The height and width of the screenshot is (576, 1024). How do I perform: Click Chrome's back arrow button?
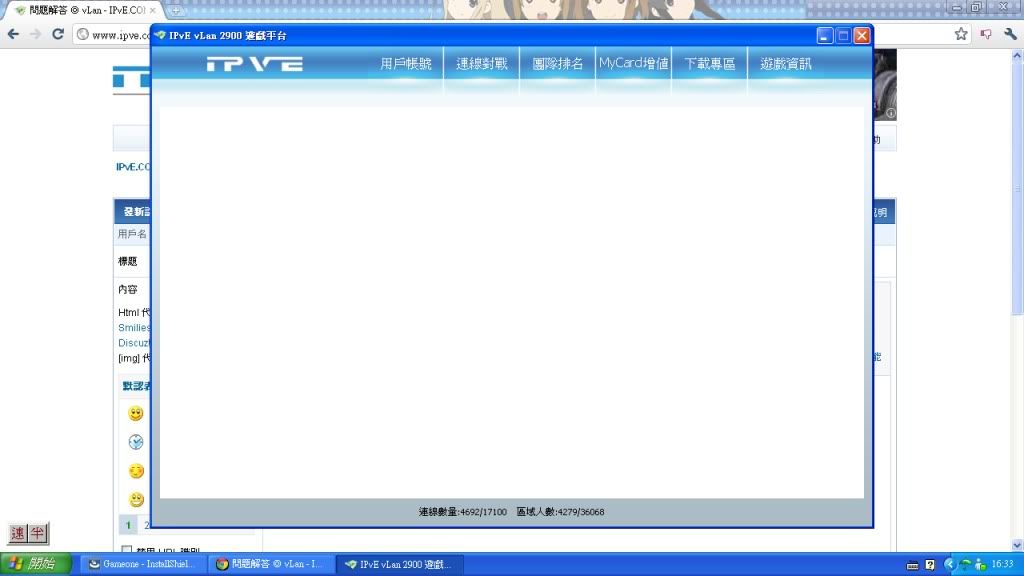point(13,34)
